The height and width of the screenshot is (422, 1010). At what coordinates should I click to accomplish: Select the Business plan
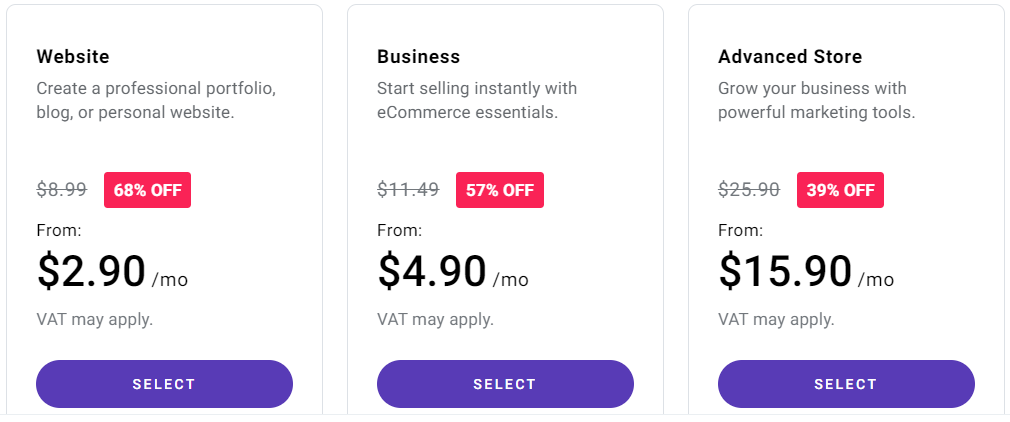coord(505,384)
